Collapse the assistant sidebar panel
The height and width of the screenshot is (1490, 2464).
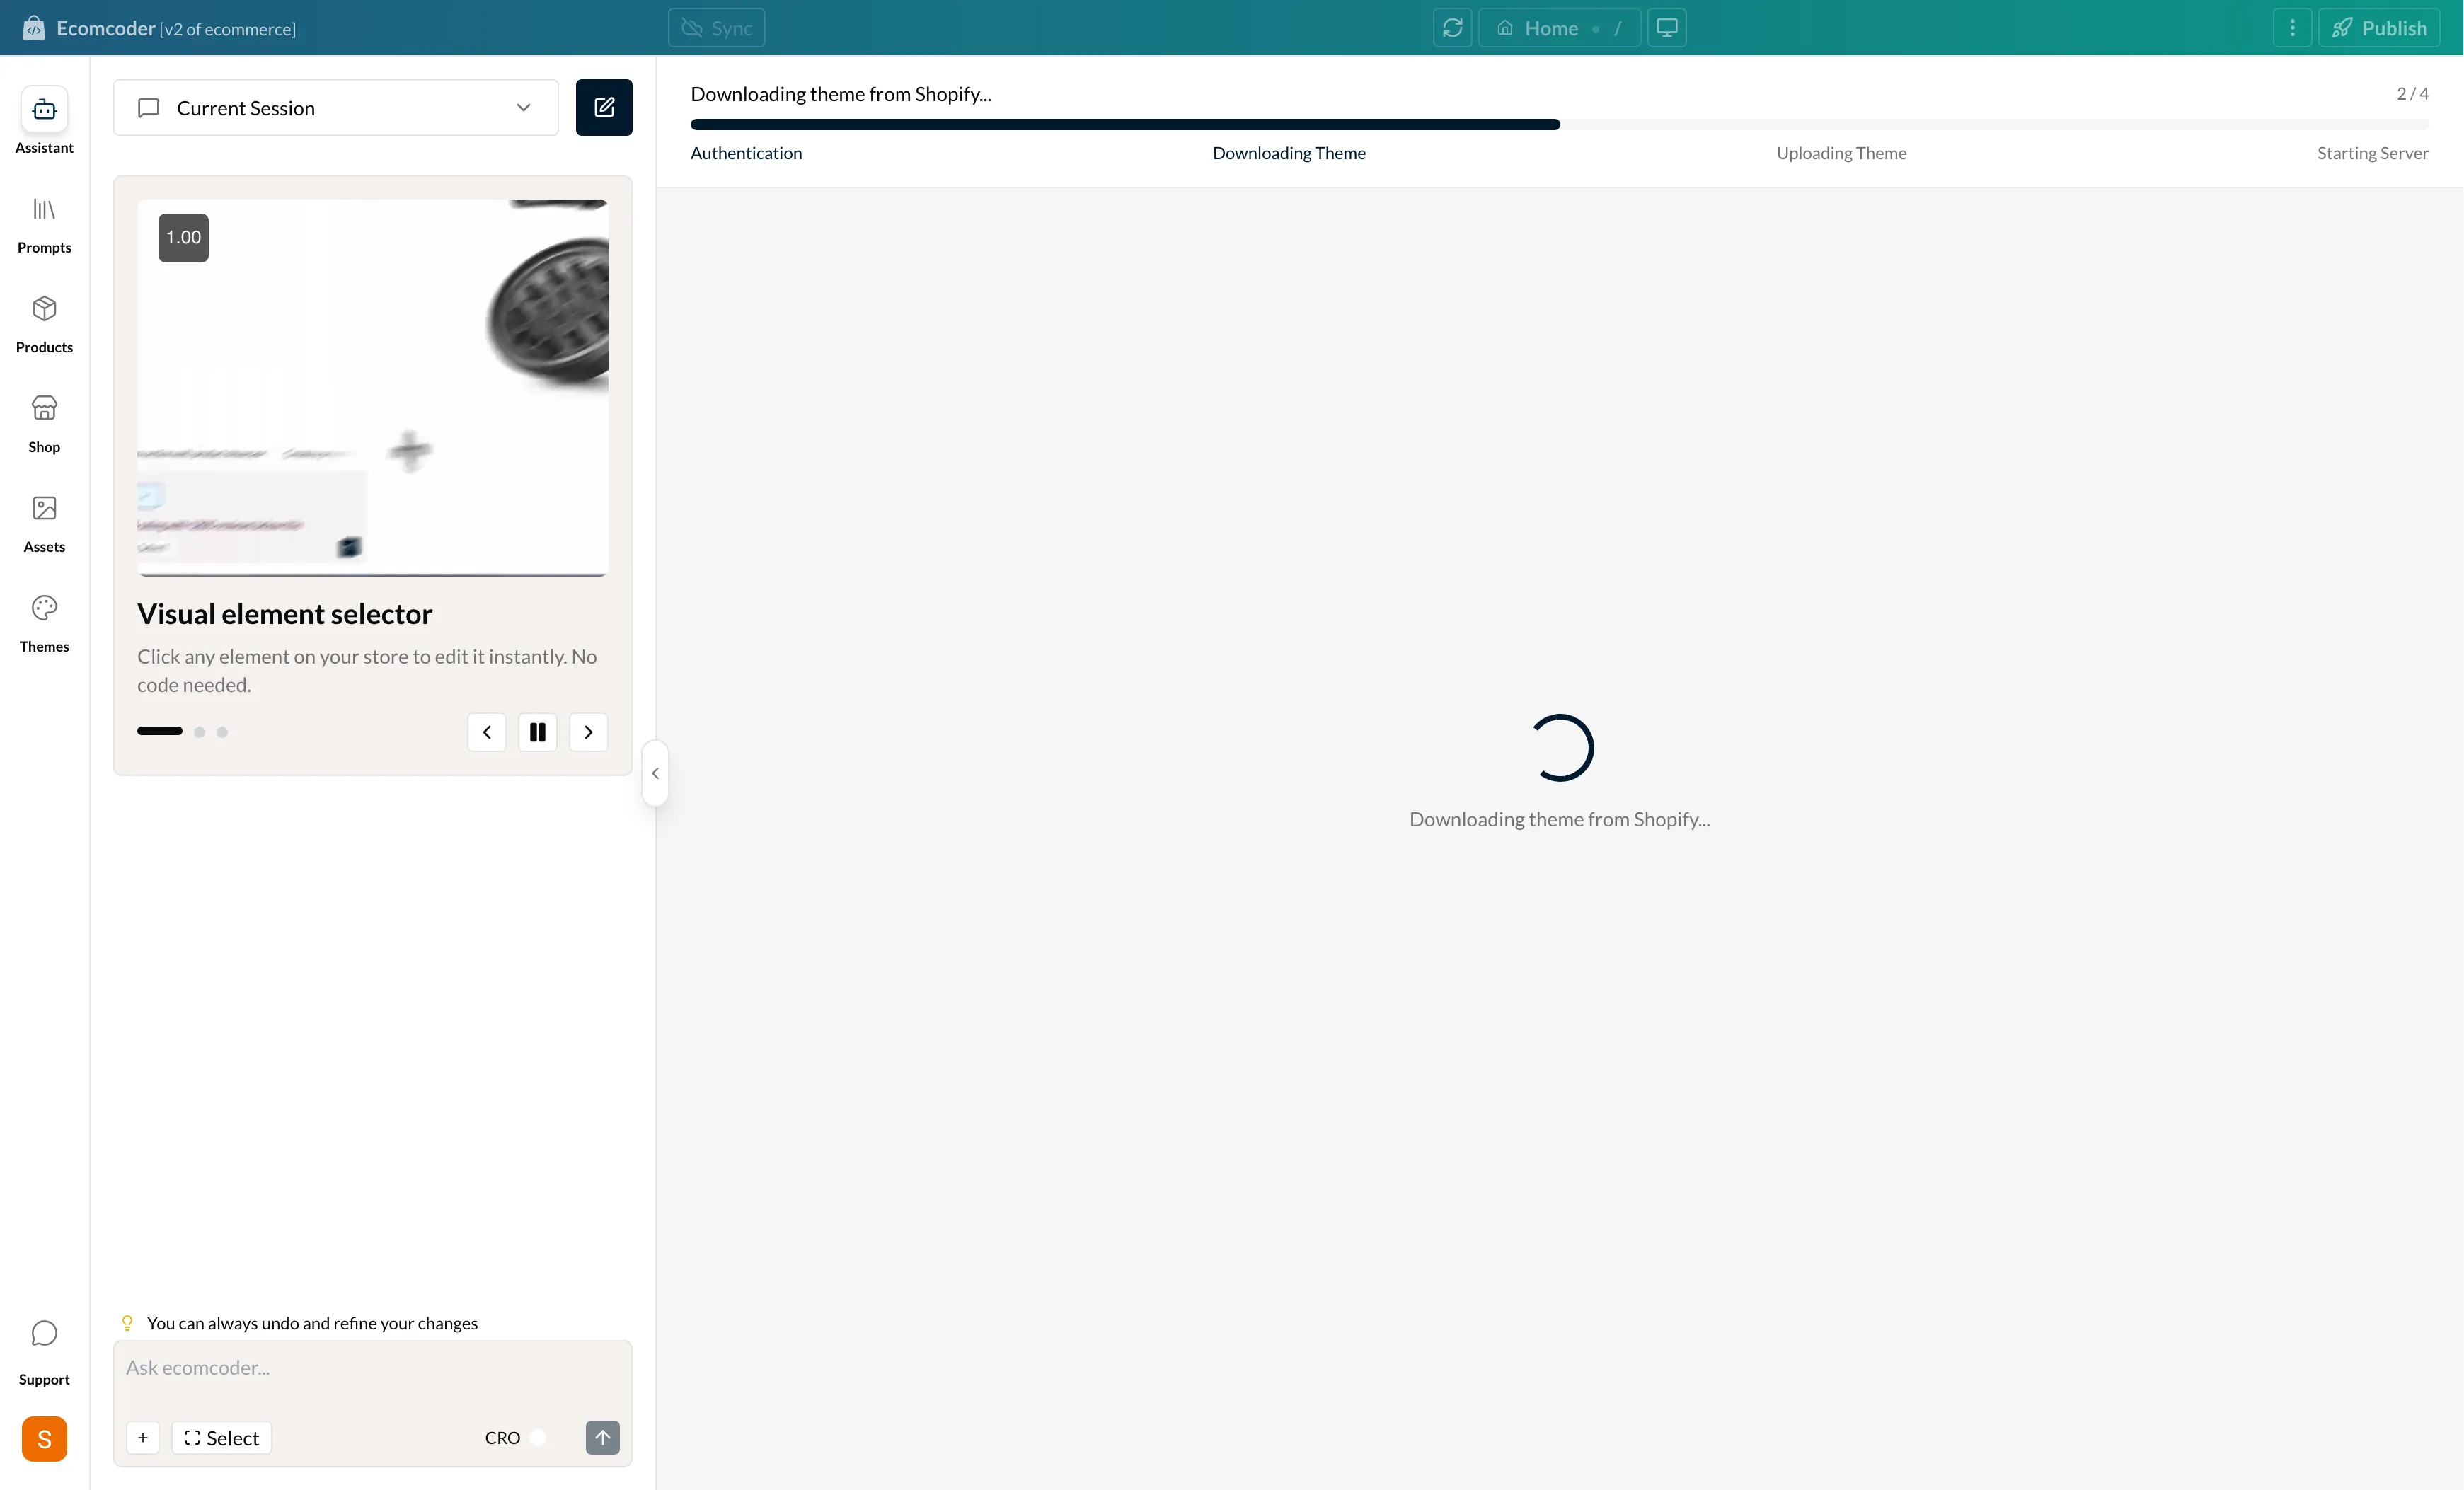coord(655,772)
